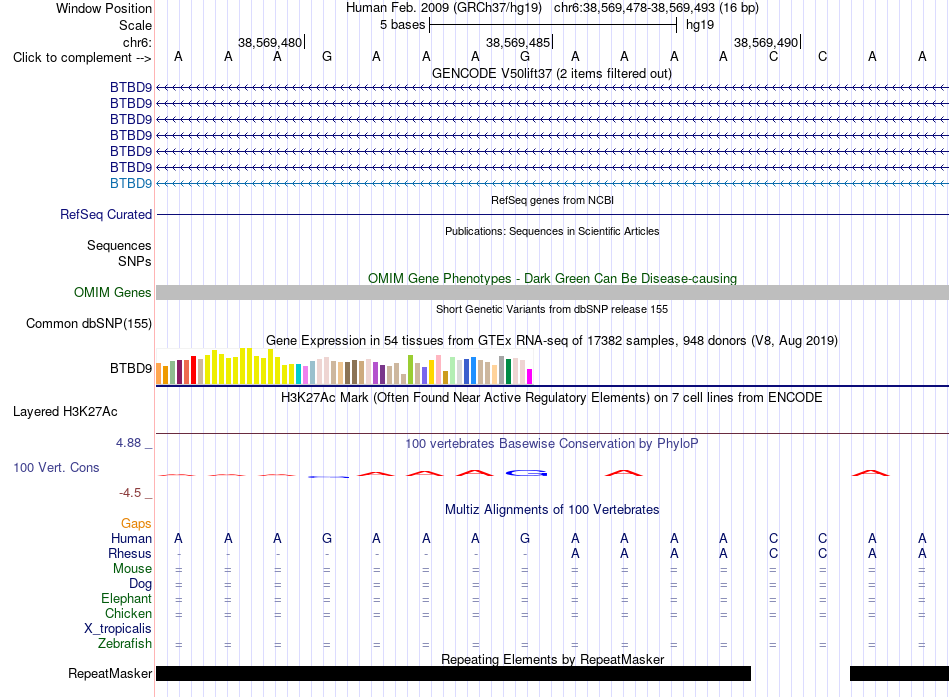Click the 38,569,485 ruler position
This screenshot has width=950, height=697.
518,42
